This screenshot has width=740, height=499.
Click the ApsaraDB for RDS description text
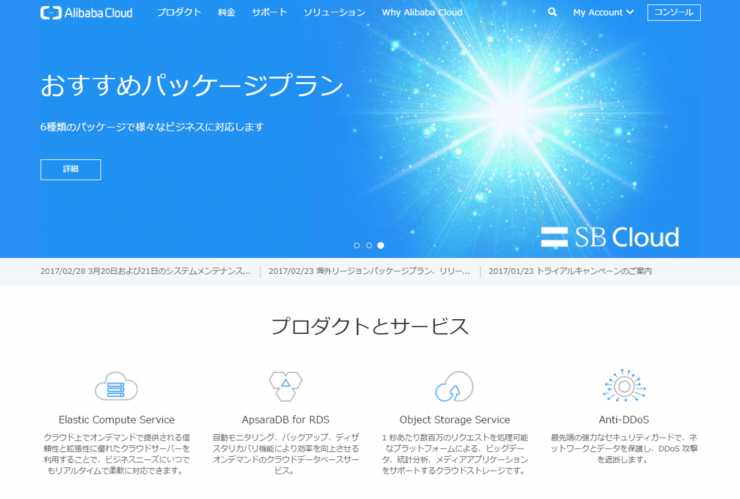click(x=286, y=454)
